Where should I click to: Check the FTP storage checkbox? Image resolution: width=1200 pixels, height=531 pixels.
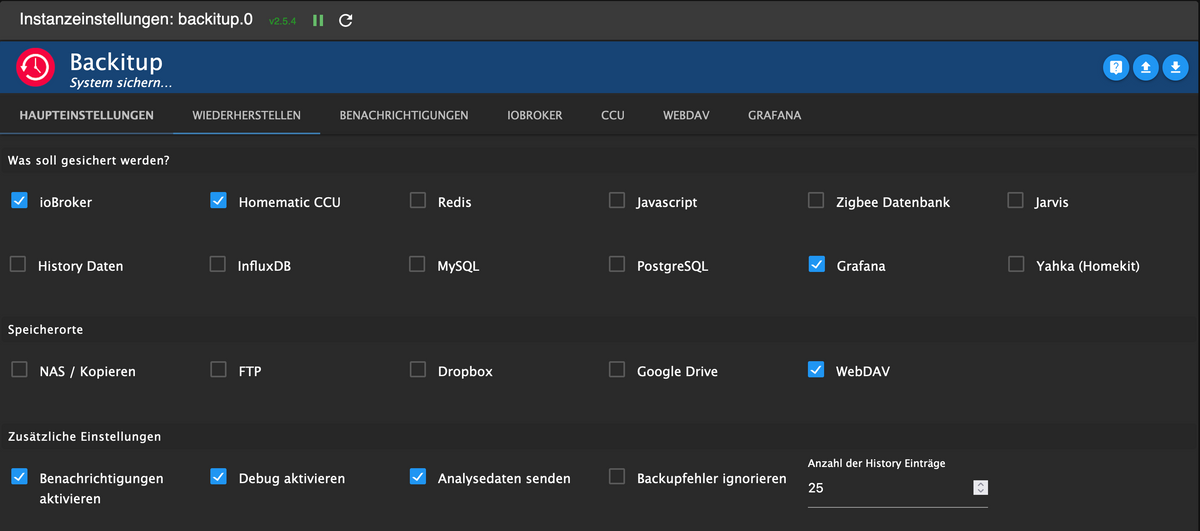click(218, 370)
